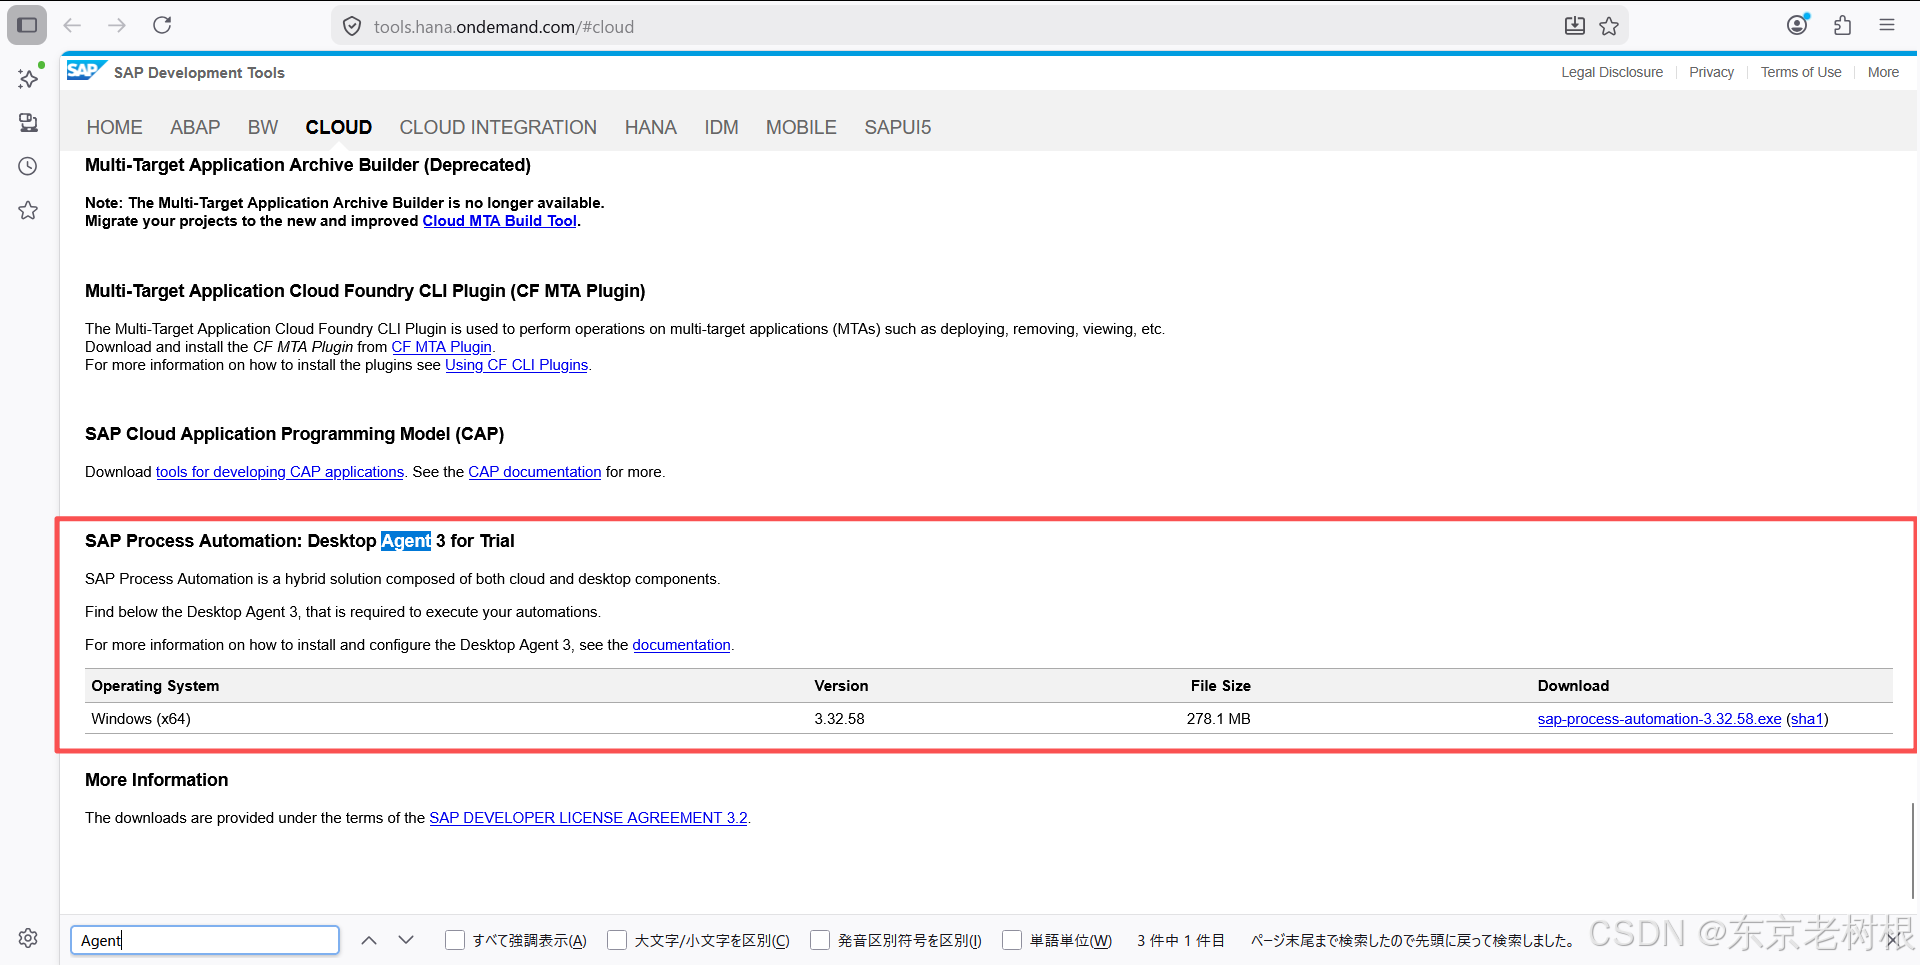The width and height of the screenshot is (1920, 965).
Task: Open the account profile icon
Action: click(x=1798, y=25)
